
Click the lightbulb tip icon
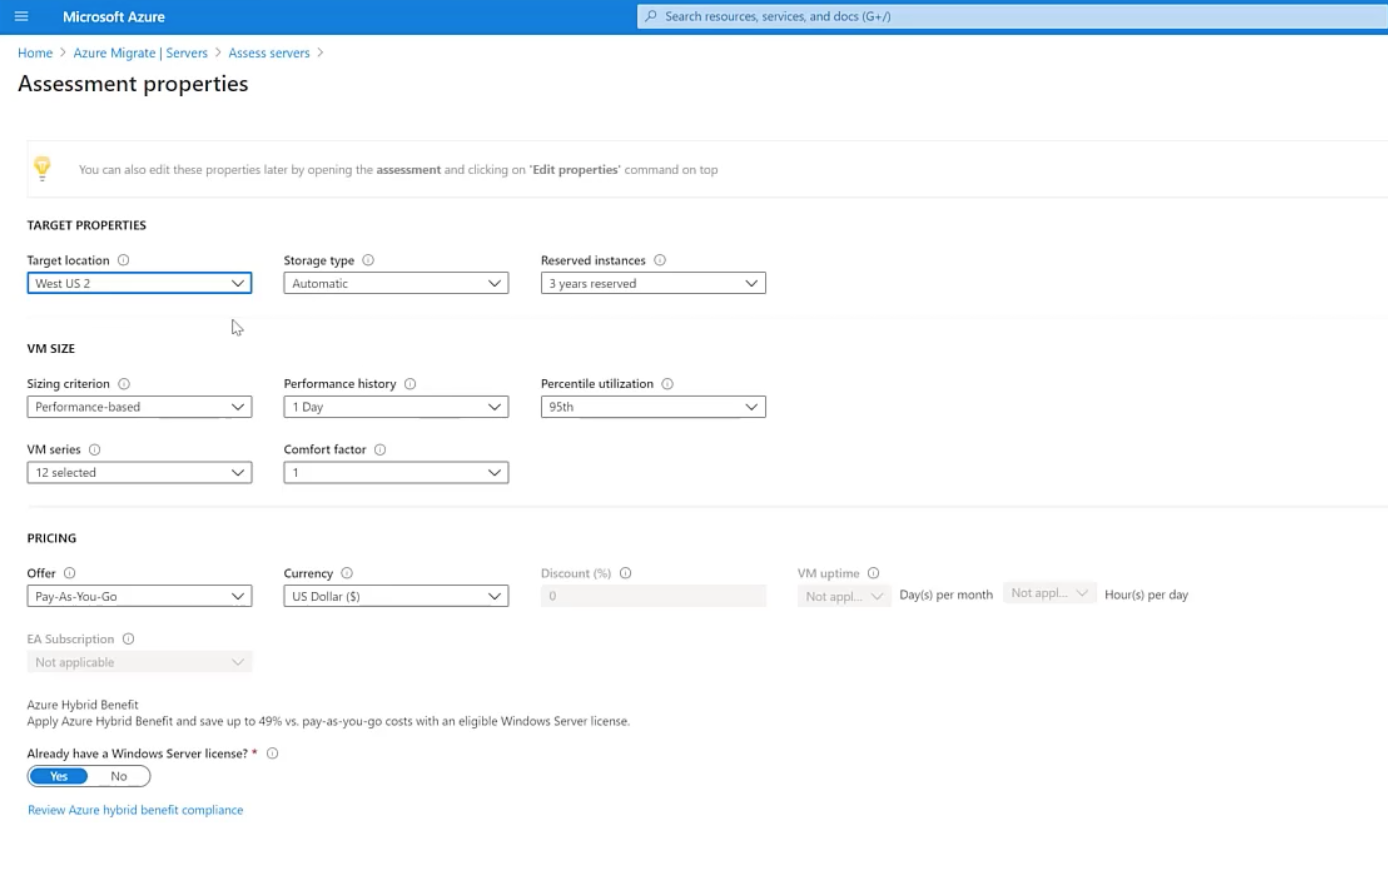click(42, 168)
